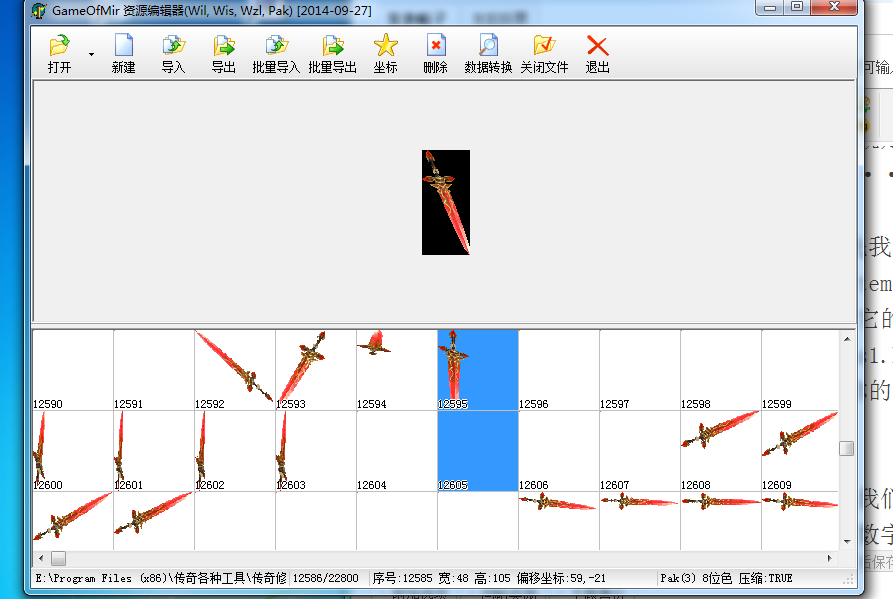This screenshot has height=599, width=893.
Task: Select highlighted thumbnail 12595
Action: (x=478, y=370)
